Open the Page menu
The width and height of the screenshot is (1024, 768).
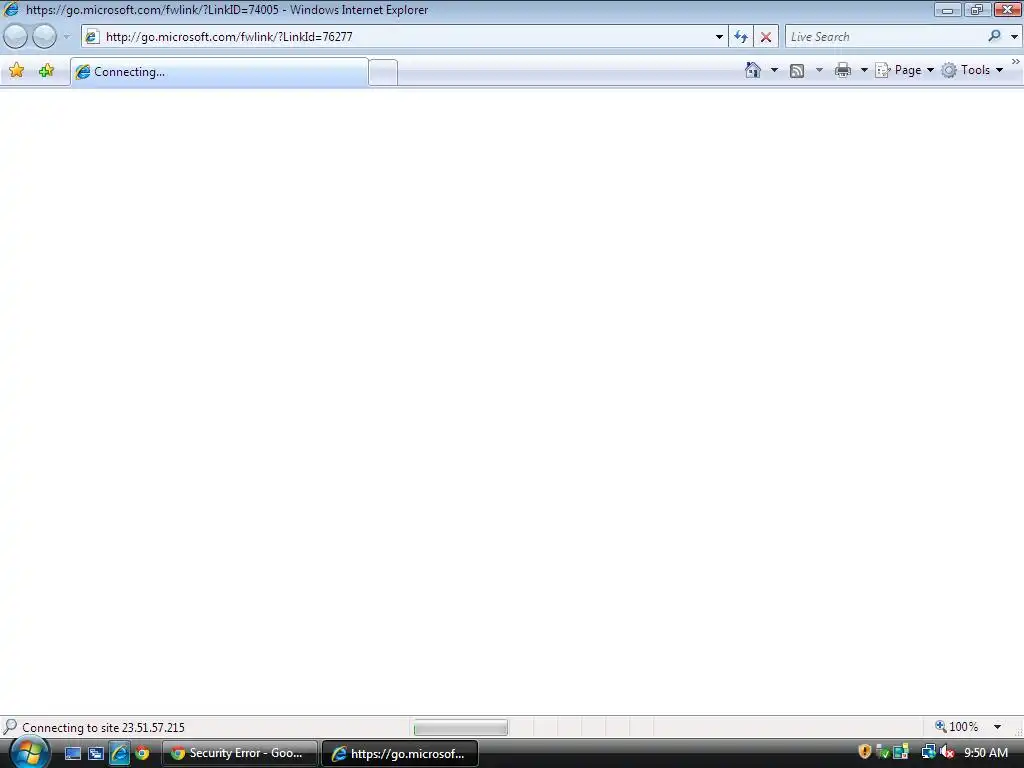[x=905, y=70]
